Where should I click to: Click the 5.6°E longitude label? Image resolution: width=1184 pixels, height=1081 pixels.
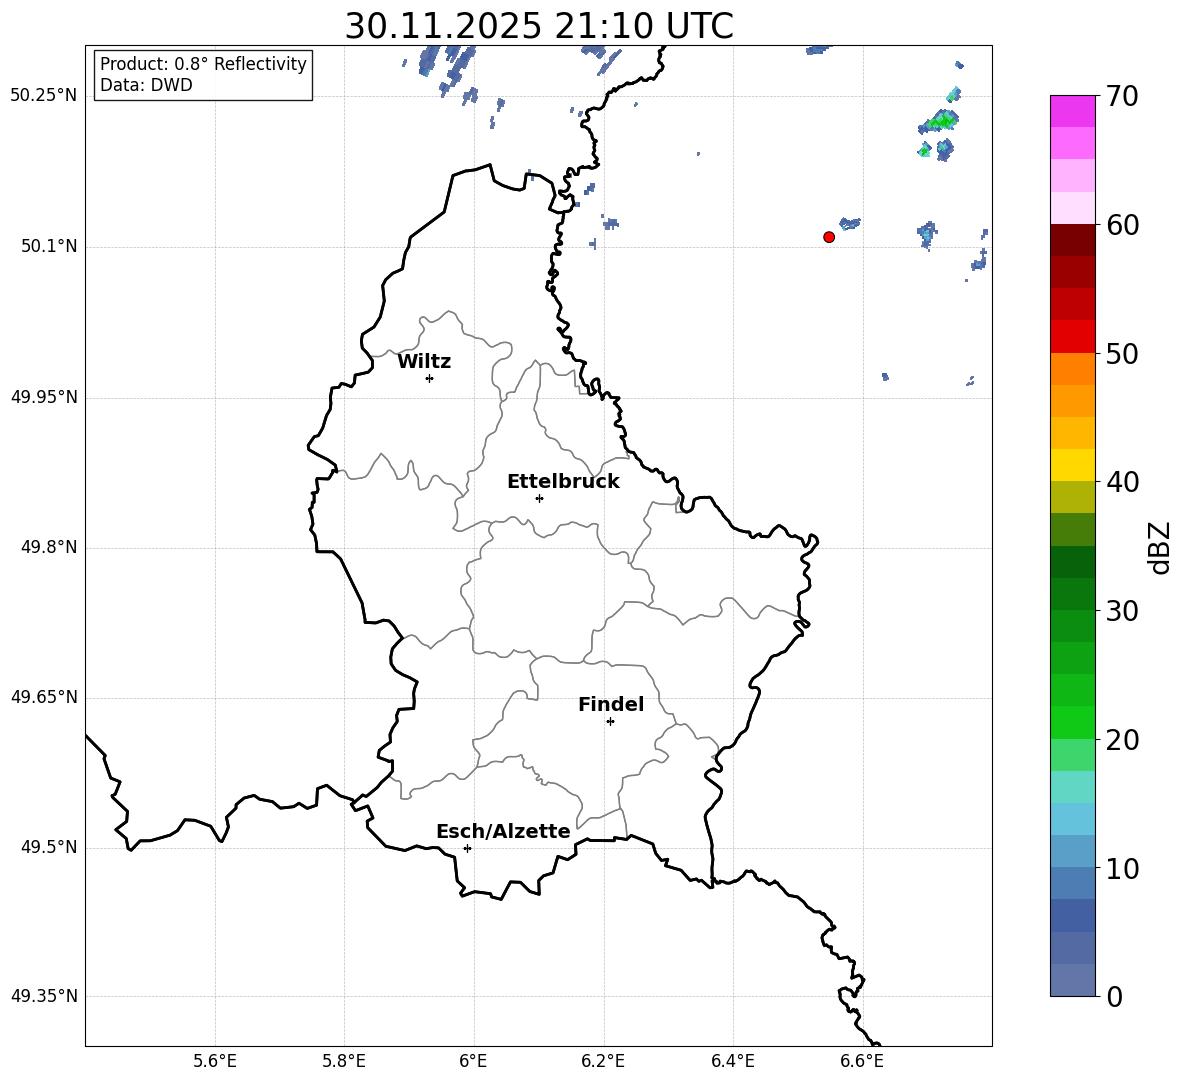pos(215,1061)
